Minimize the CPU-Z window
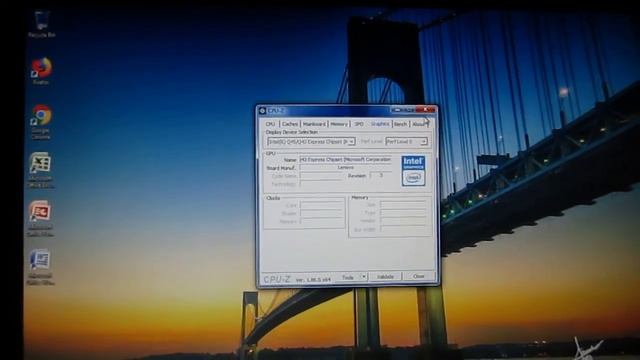Viewport: 640px width, 360px height. 396,110
